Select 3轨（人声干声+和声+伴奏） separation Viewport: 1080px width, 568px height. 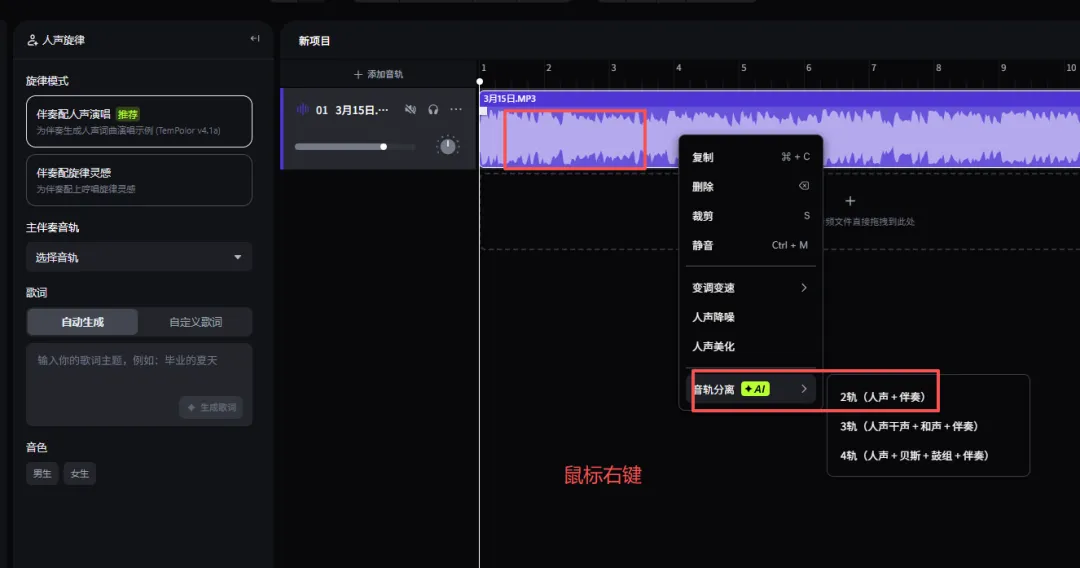909,426
